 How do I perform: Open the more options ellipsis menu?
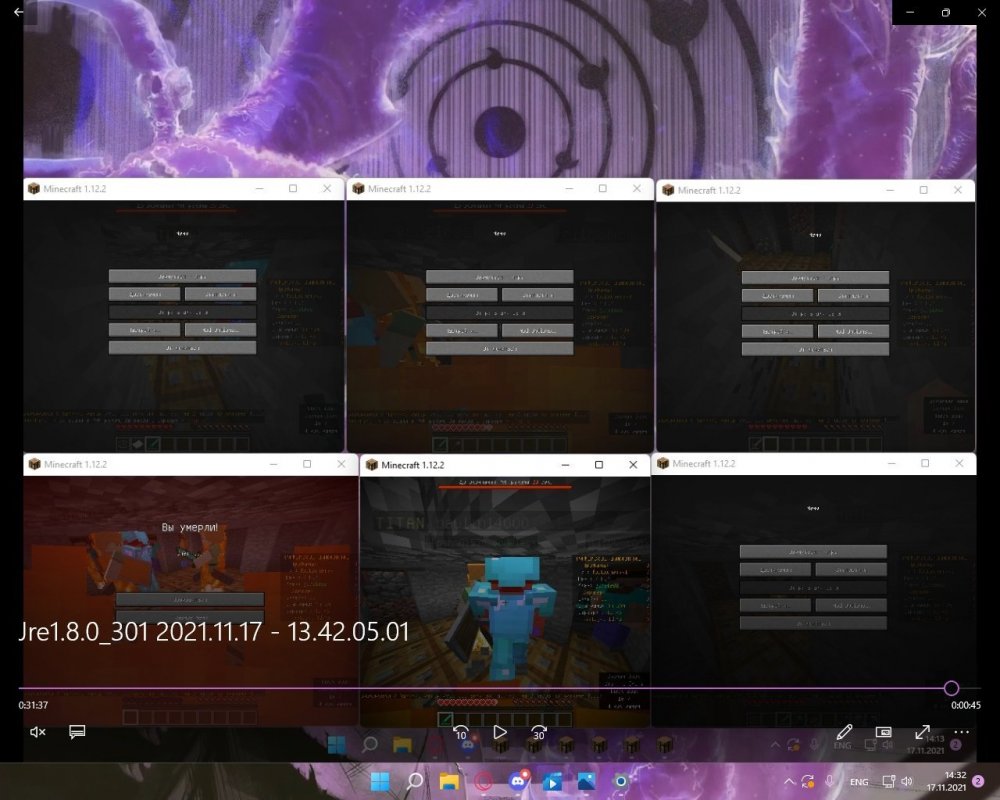[x=962, y=732]
